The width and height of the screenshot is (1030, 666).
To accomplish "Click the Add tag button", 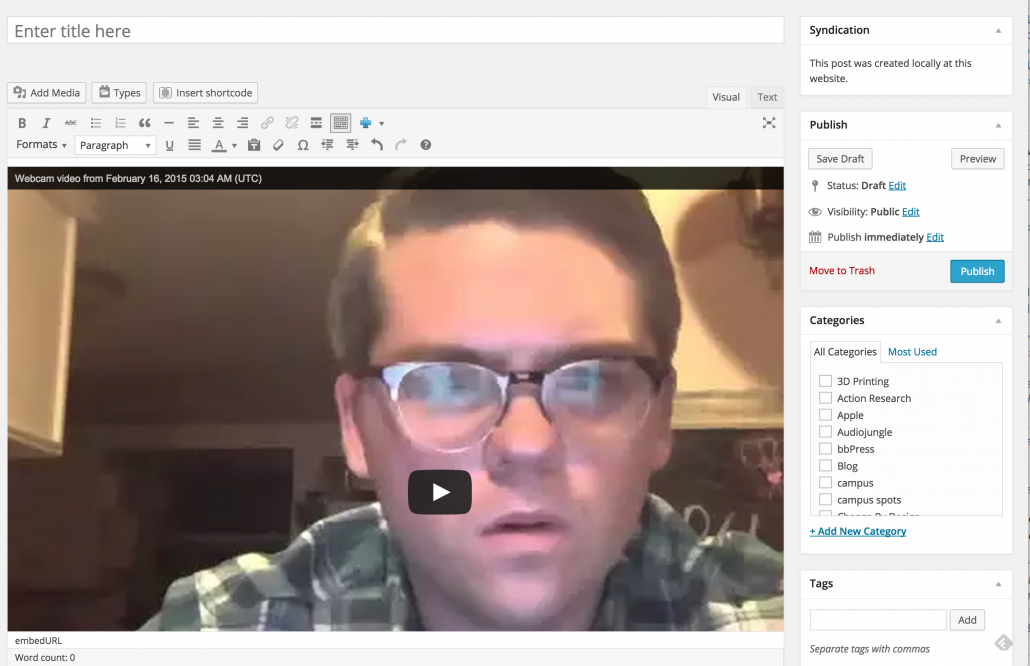I will 967,620.
